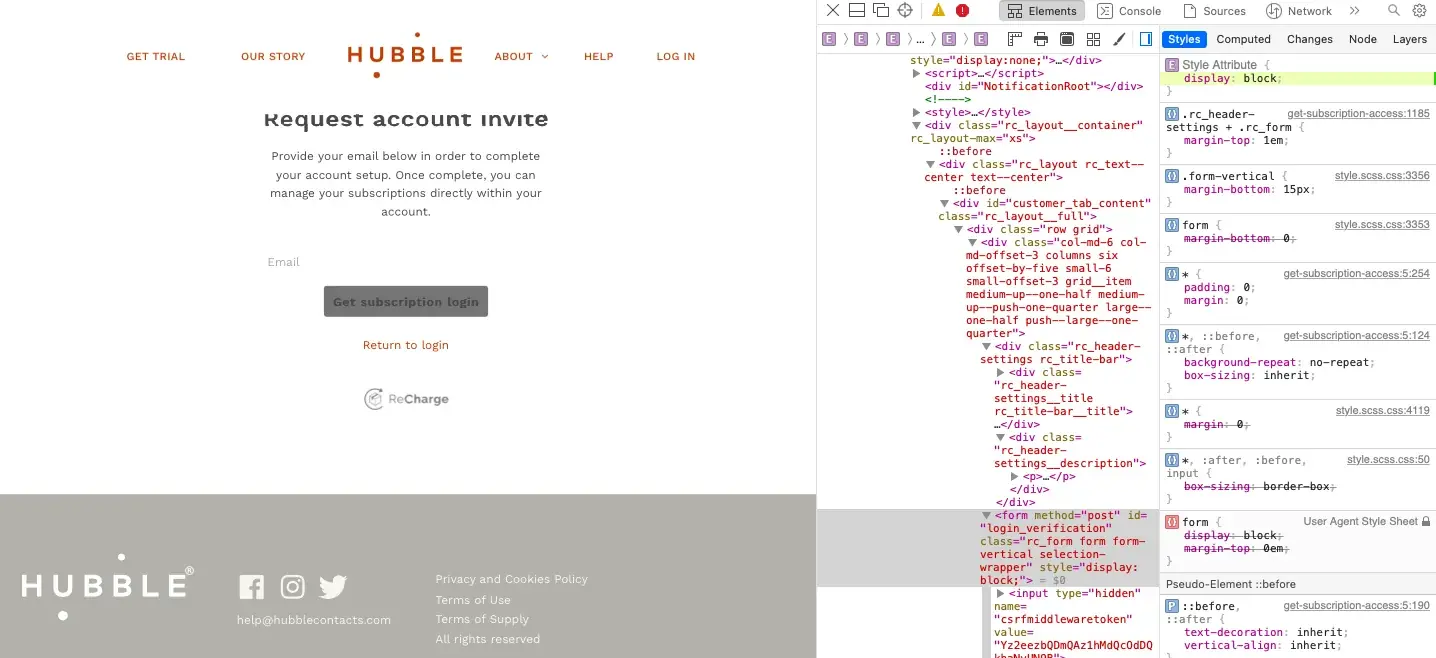
Task: Open the Help nav link
Action: click(x=599, y=57)
